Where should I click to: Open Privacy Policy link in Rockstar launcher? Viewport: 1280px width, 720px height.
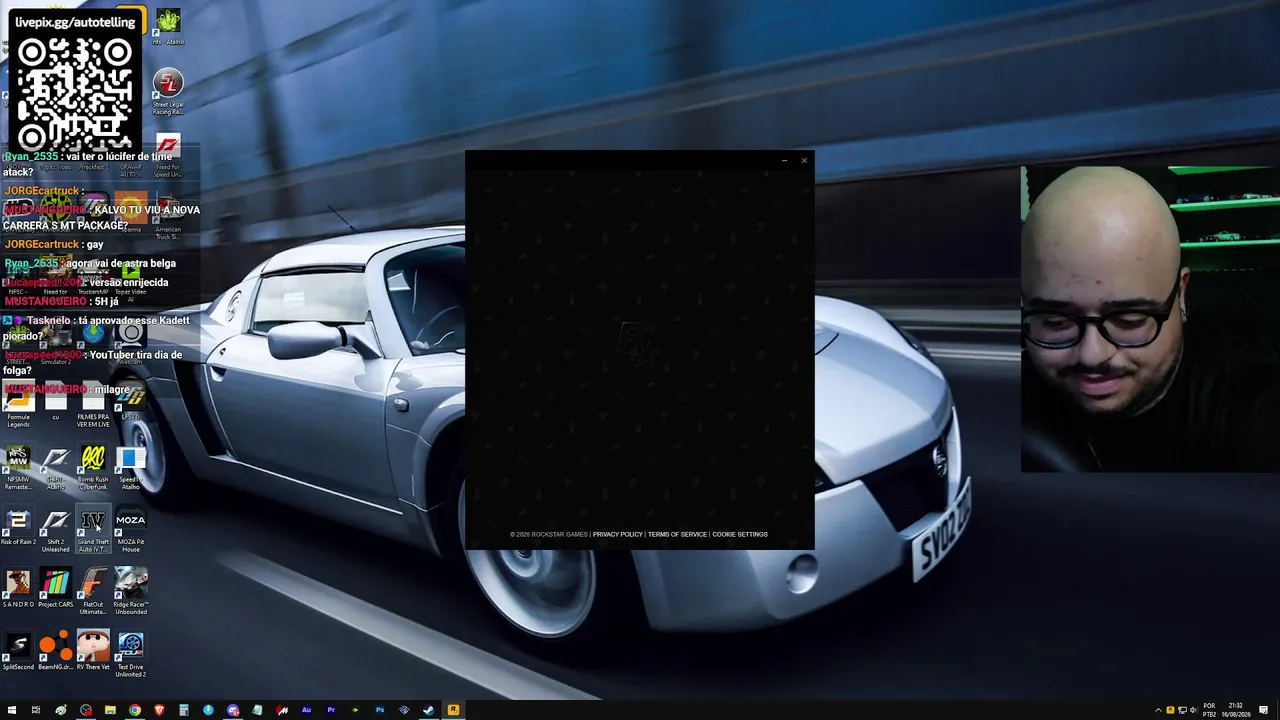[x=617, y=534]
